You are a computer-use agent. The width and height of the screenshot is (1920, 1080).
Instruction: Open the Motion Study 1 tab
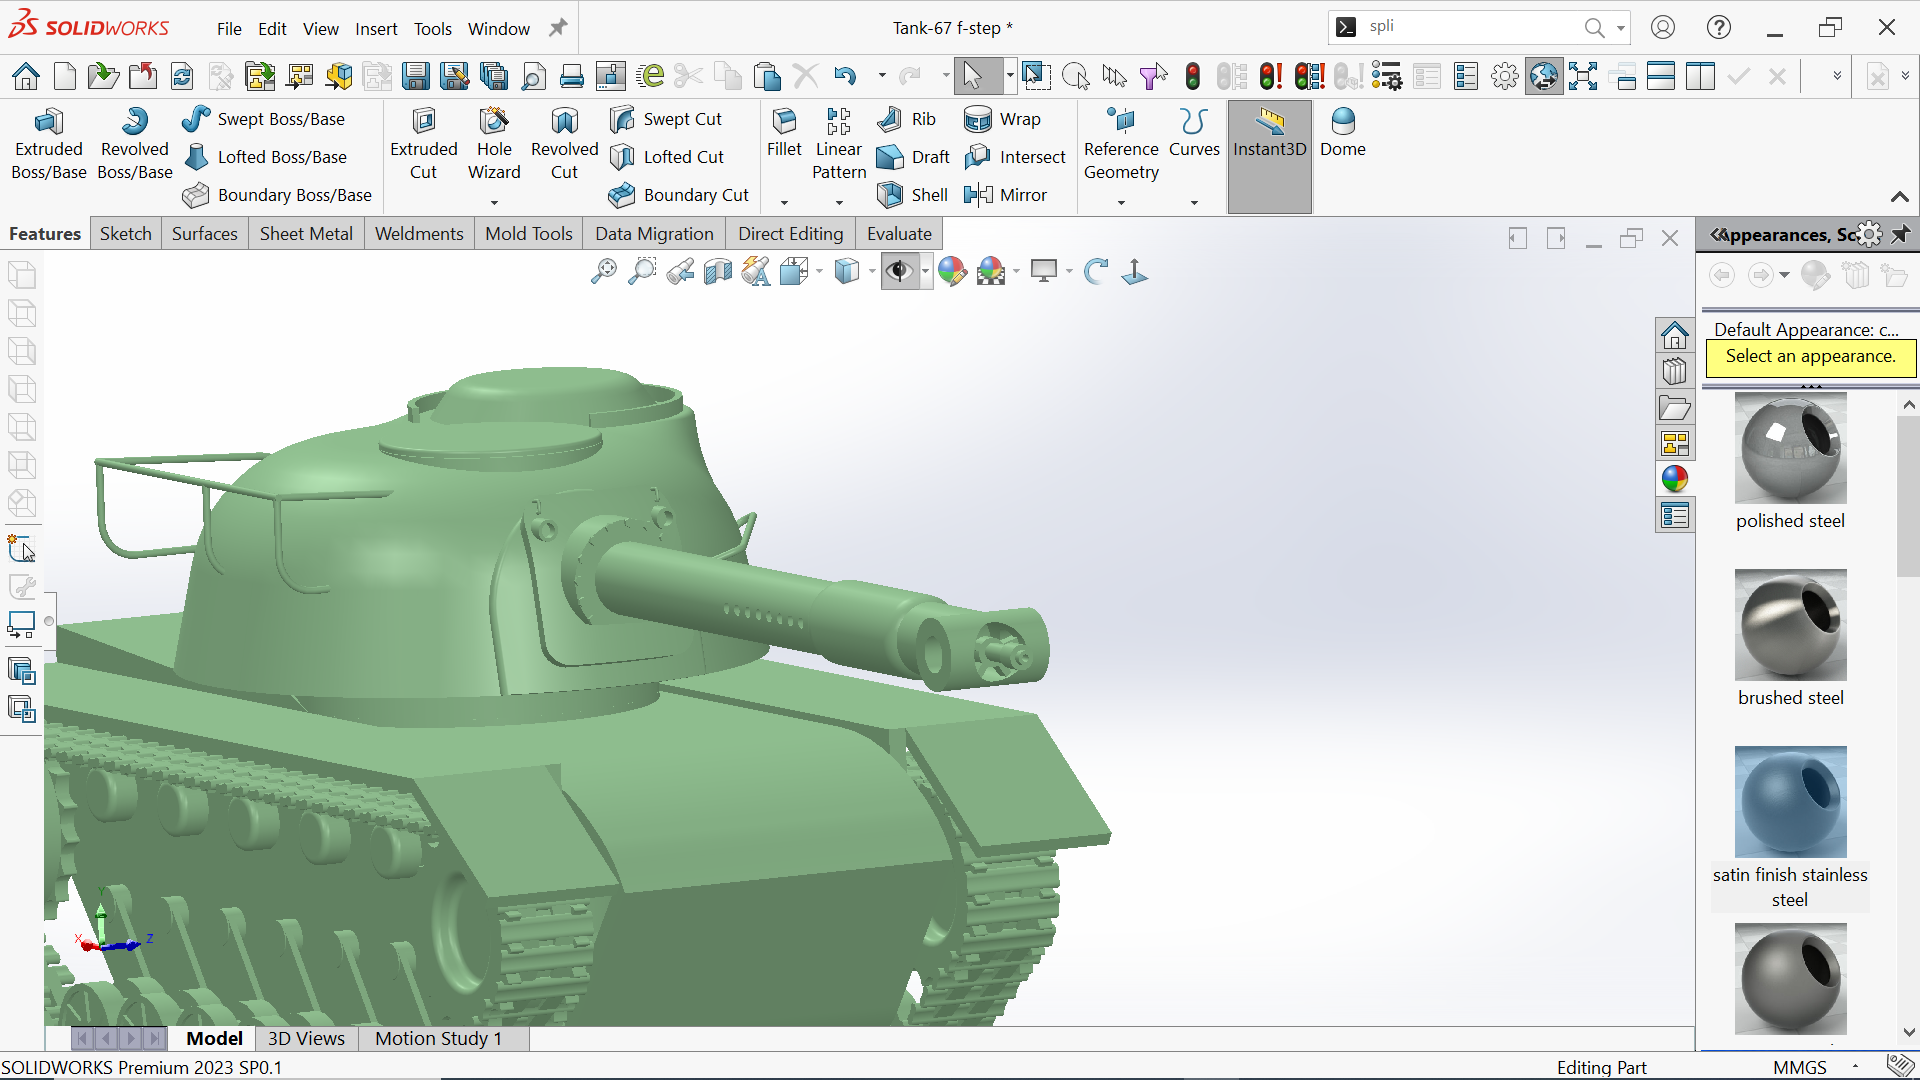click(438, 1039)
